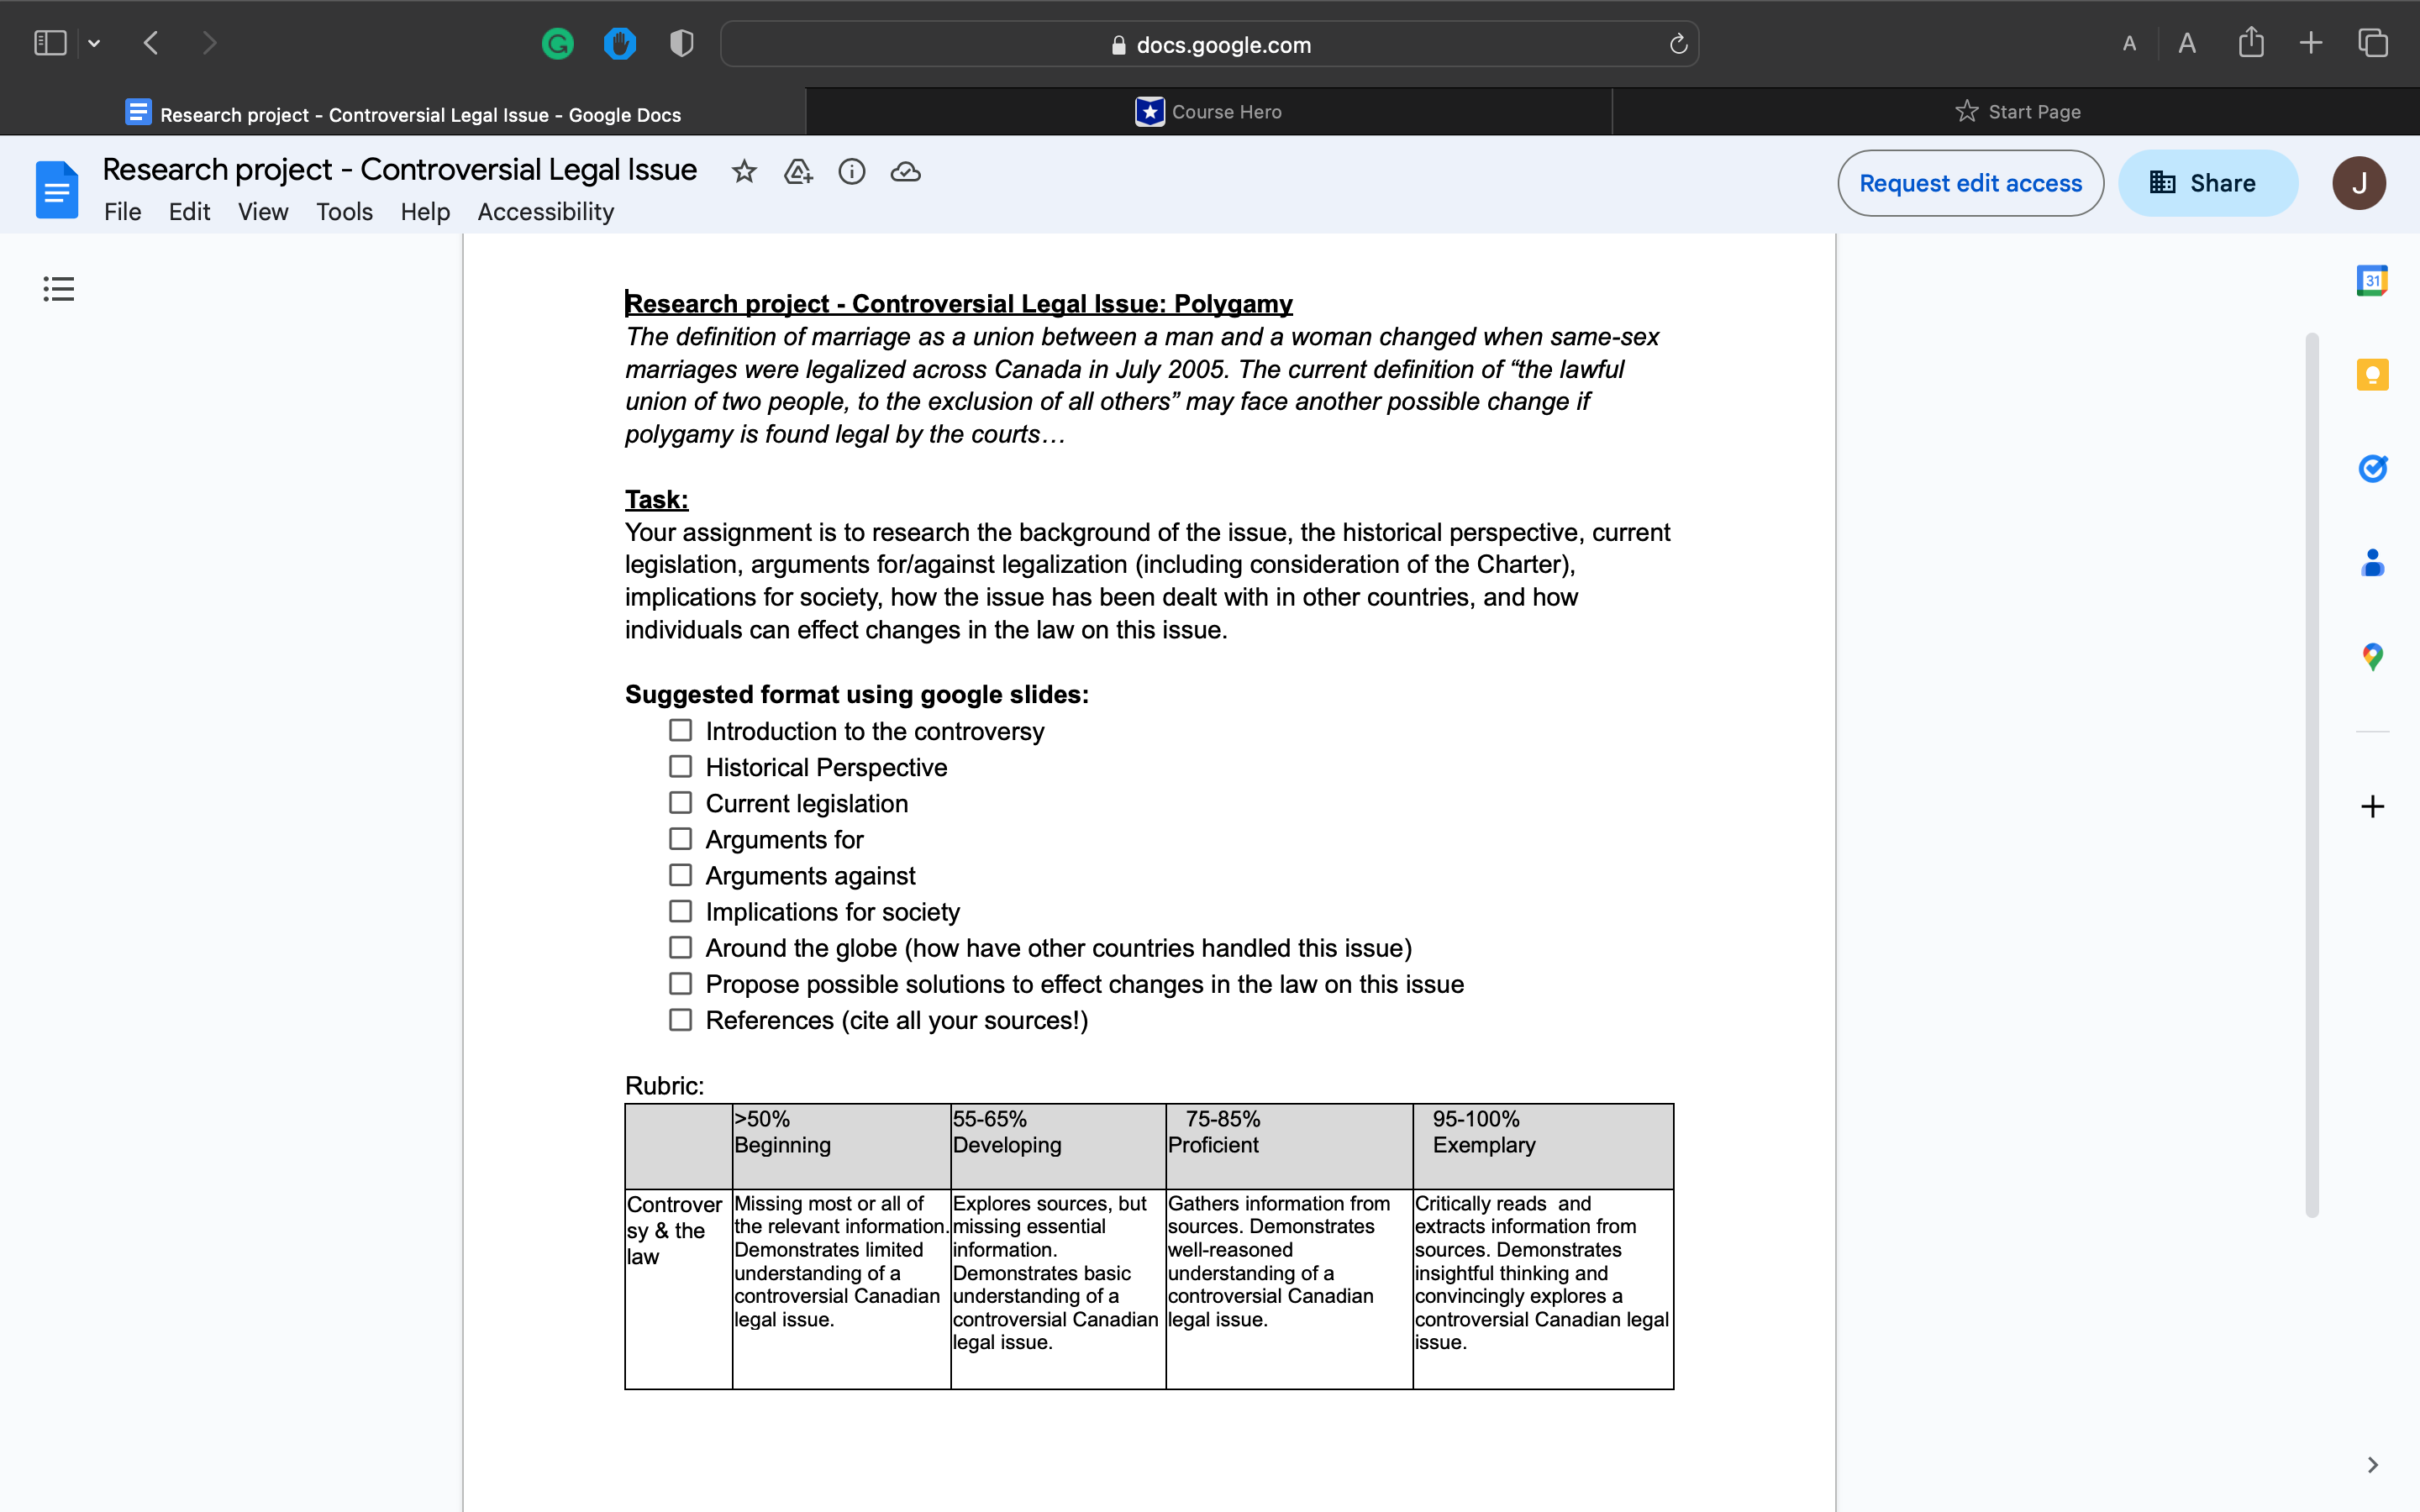Click the cloud save status icon

905,172
